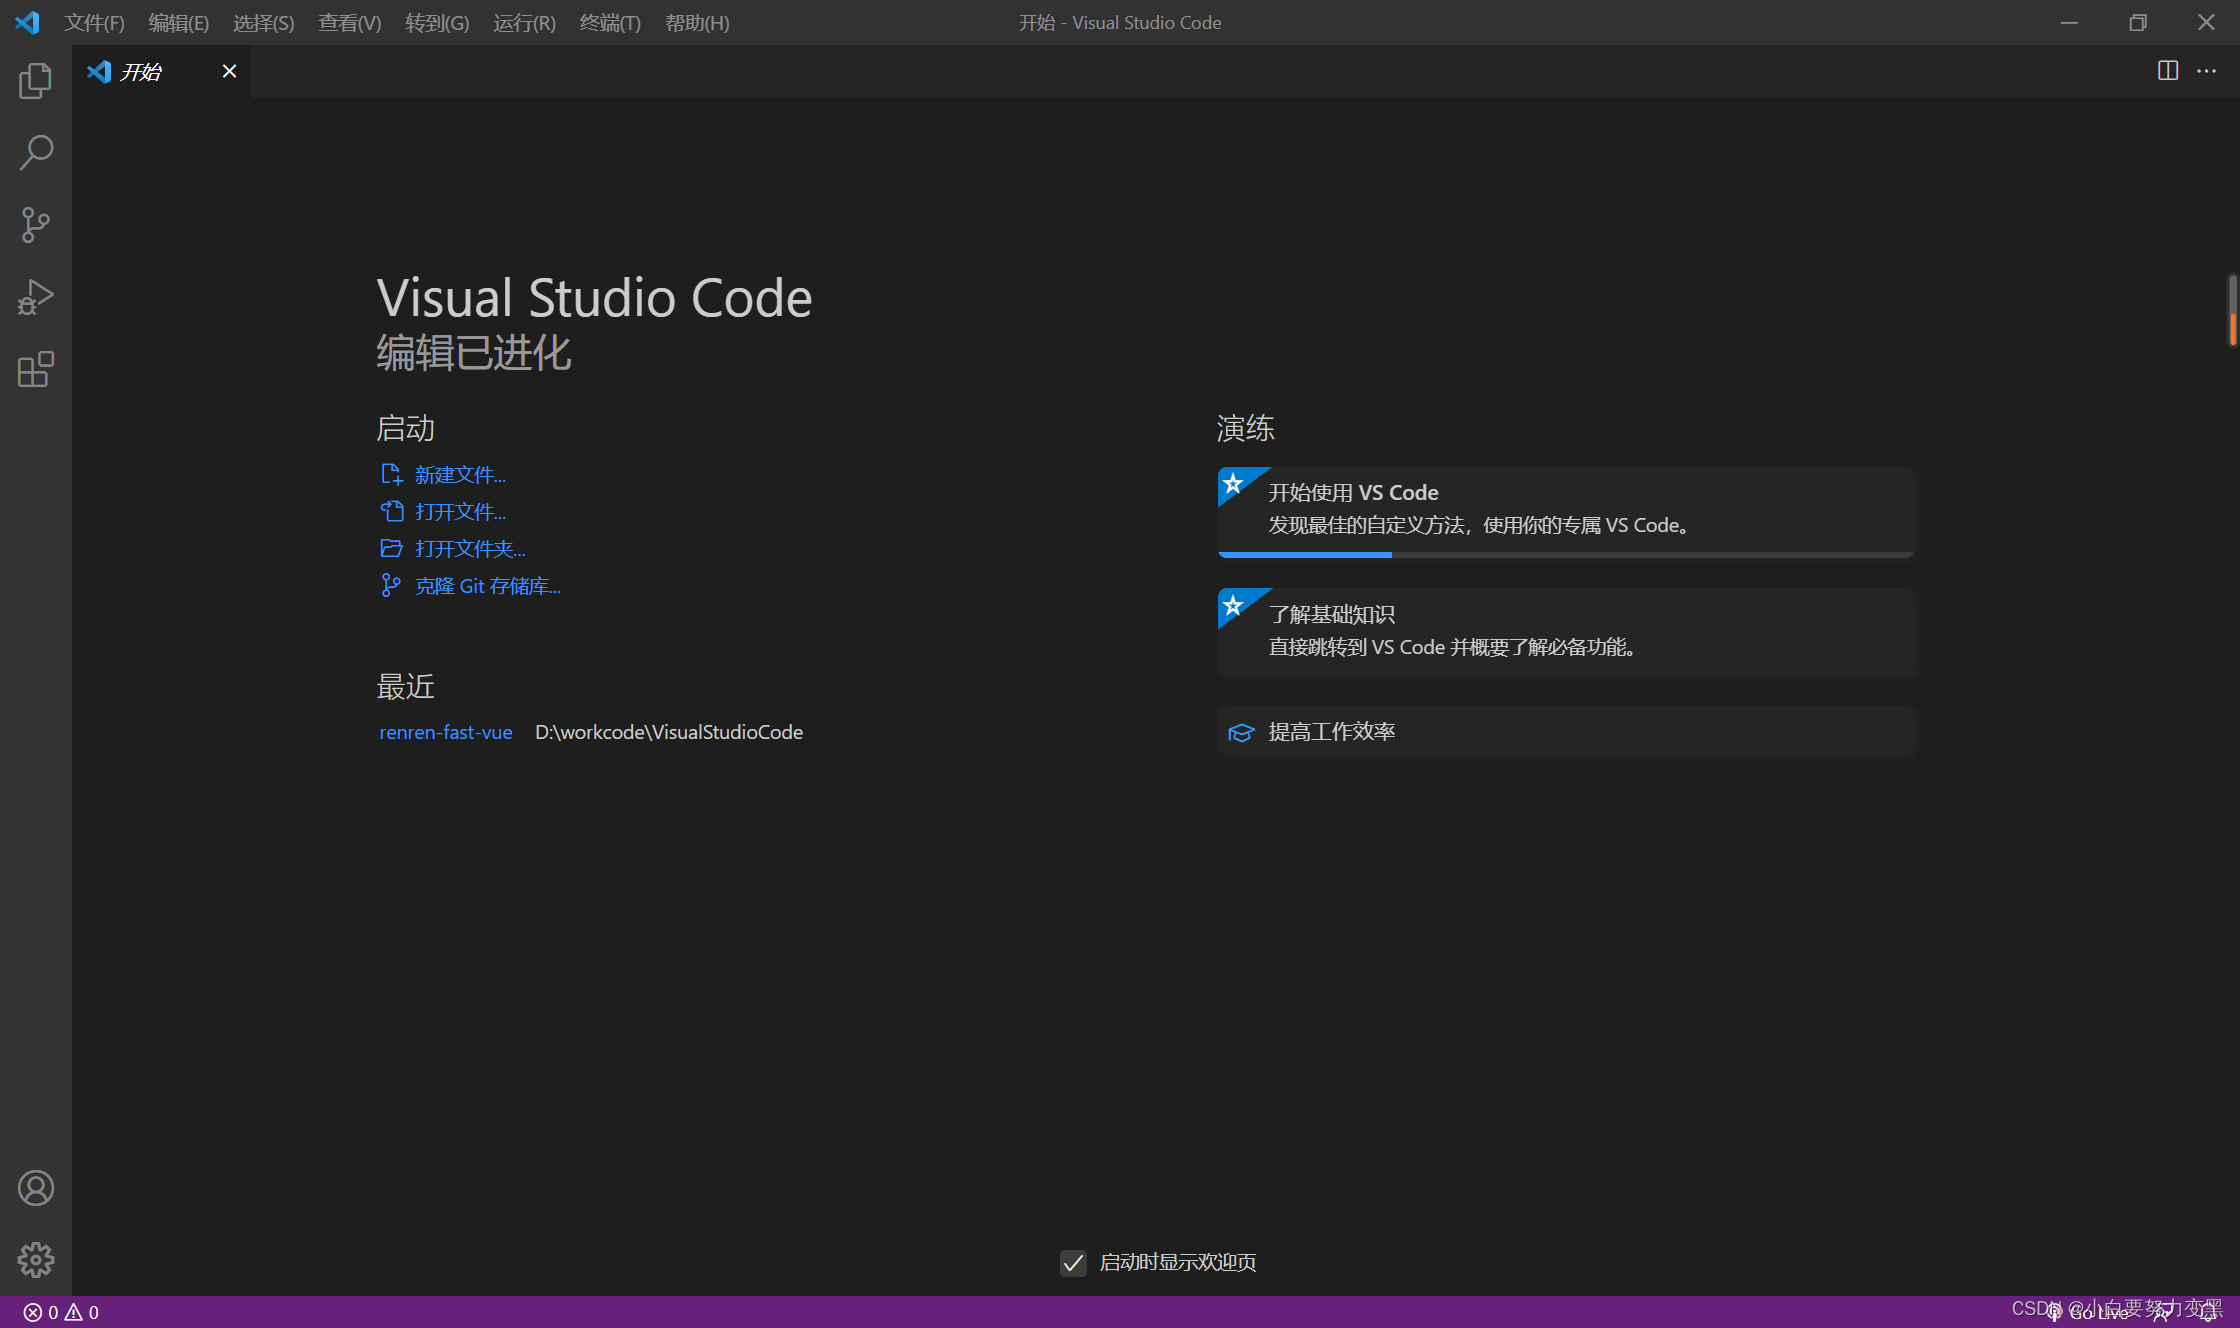
Task: Open Source Control view icon
Action: tap(35, 225)
